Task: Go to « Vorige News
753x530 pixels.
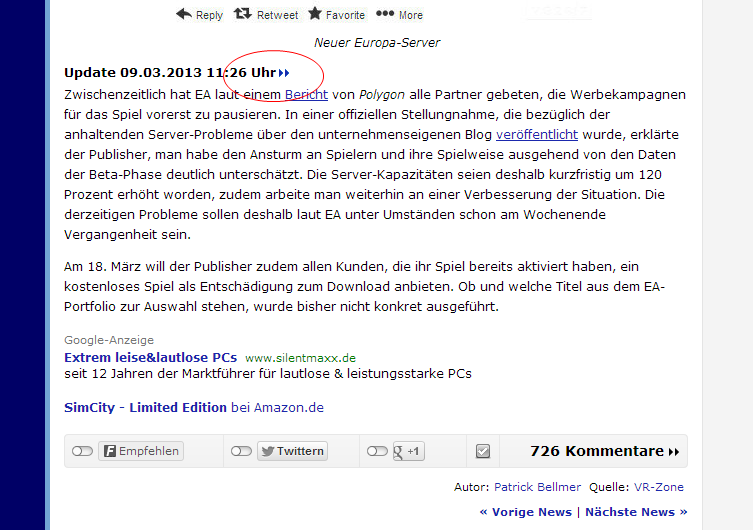Action: click(526, 512)
